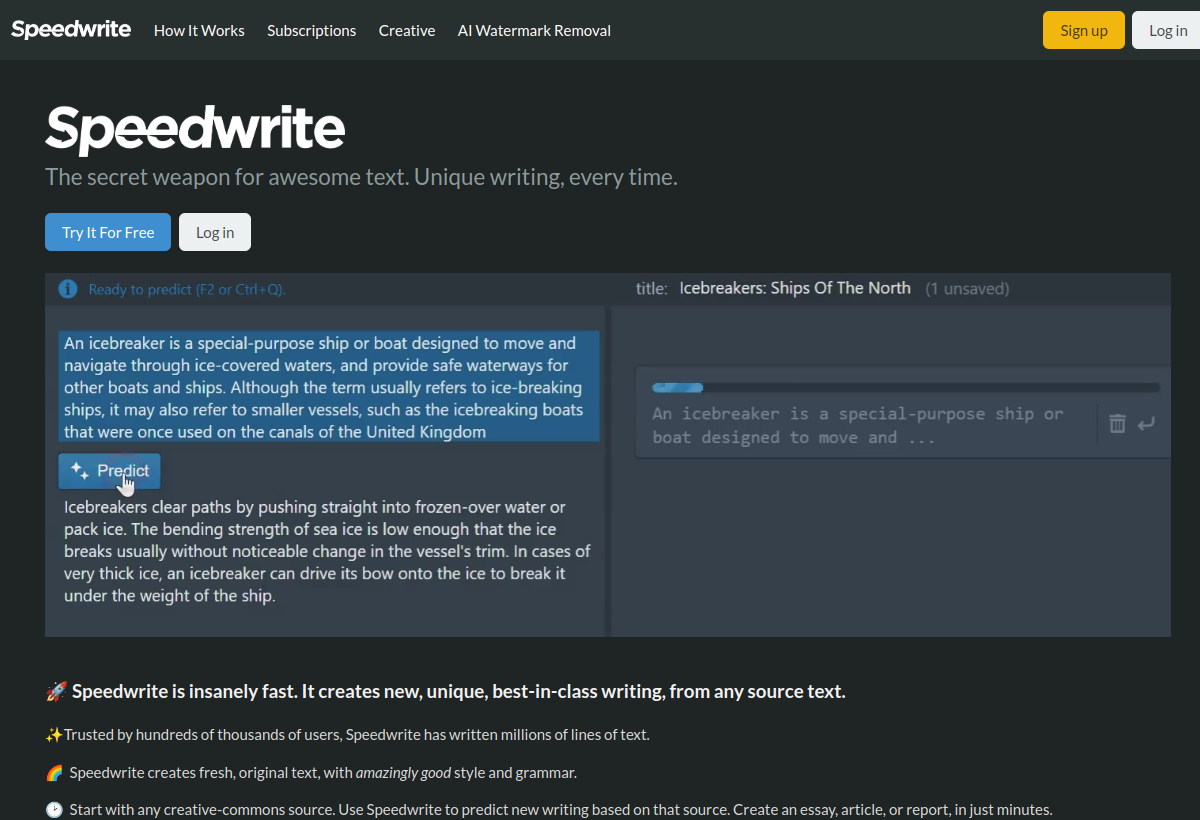Click Log in next to Try It For Free

215,232
